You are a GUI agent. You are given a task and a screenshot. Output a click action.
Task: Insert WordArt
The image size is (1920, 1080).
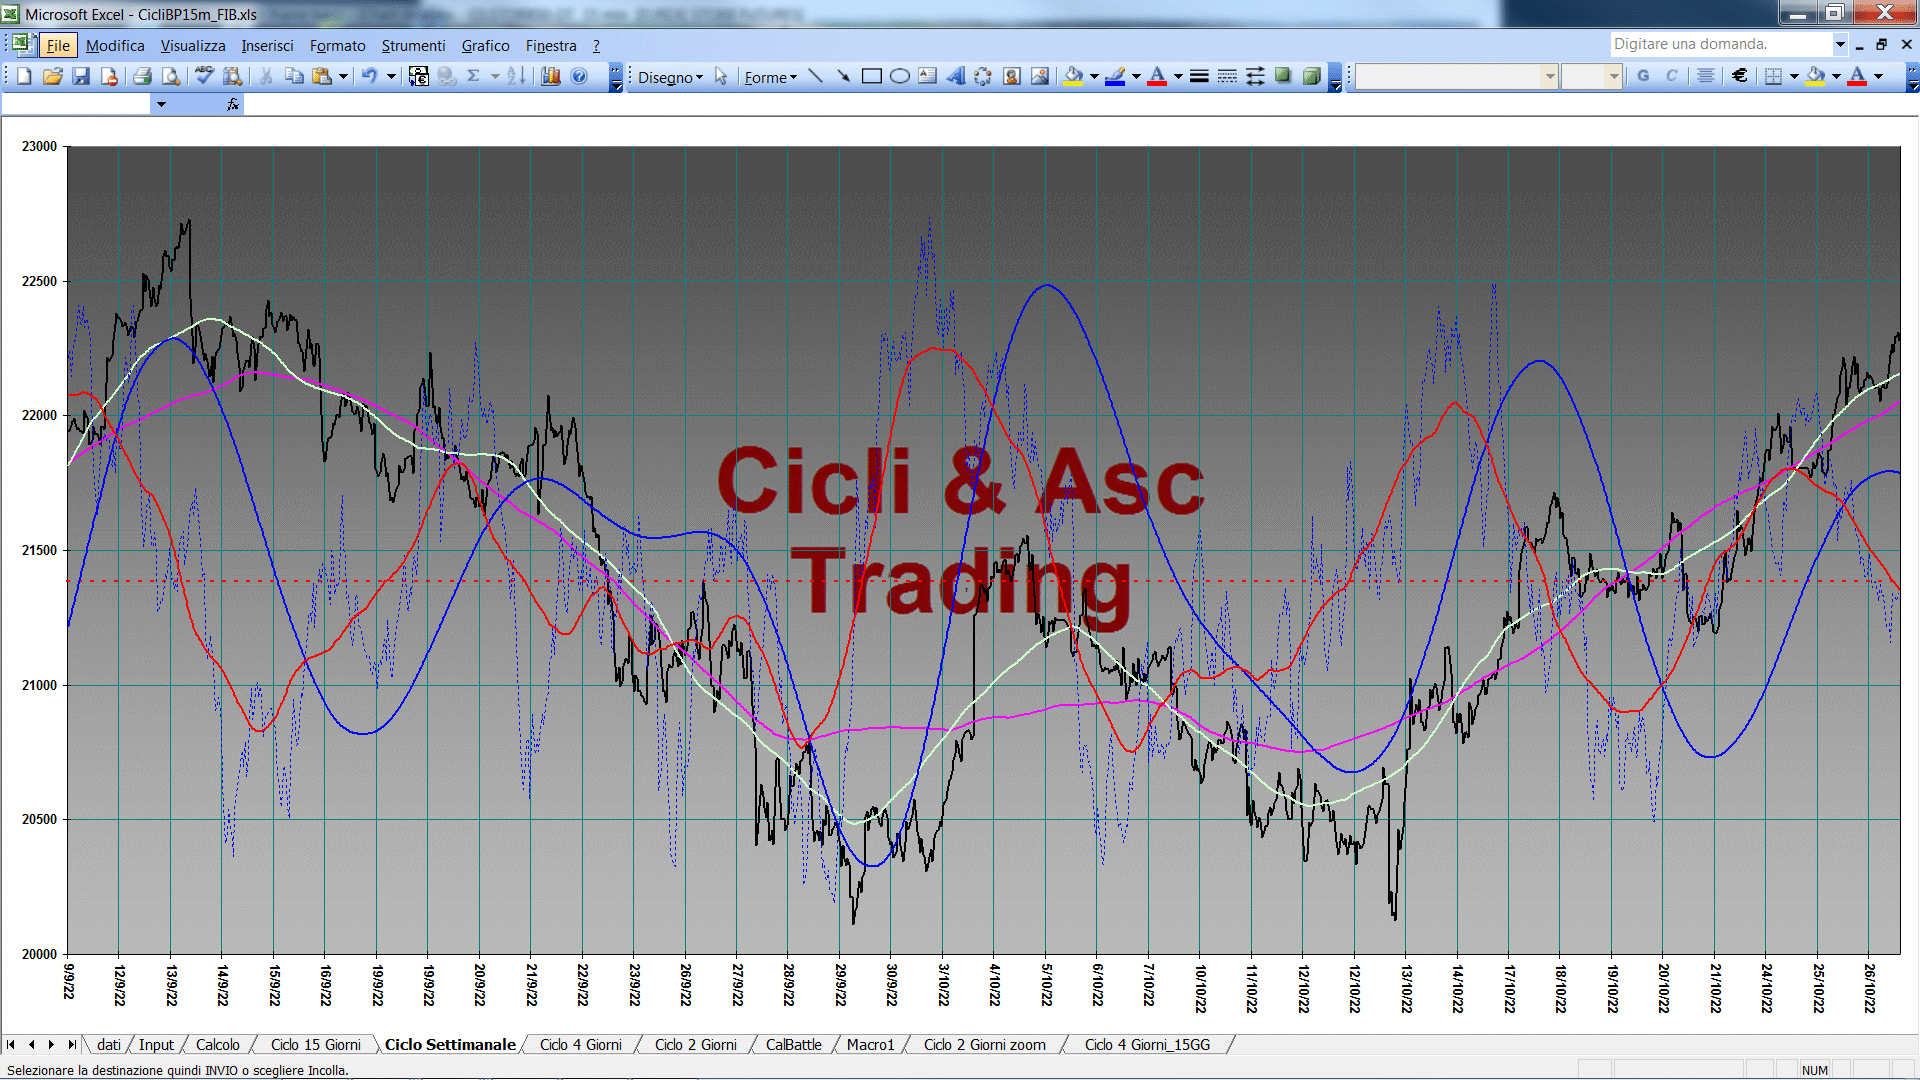(x=956, y=76)
